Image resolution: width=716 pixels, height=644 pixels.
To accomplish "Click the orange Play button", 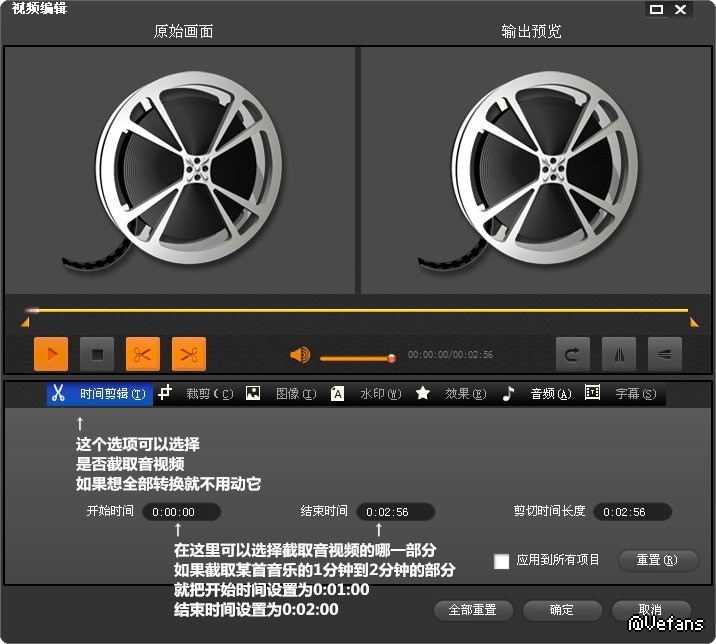I will click(51, 354).
